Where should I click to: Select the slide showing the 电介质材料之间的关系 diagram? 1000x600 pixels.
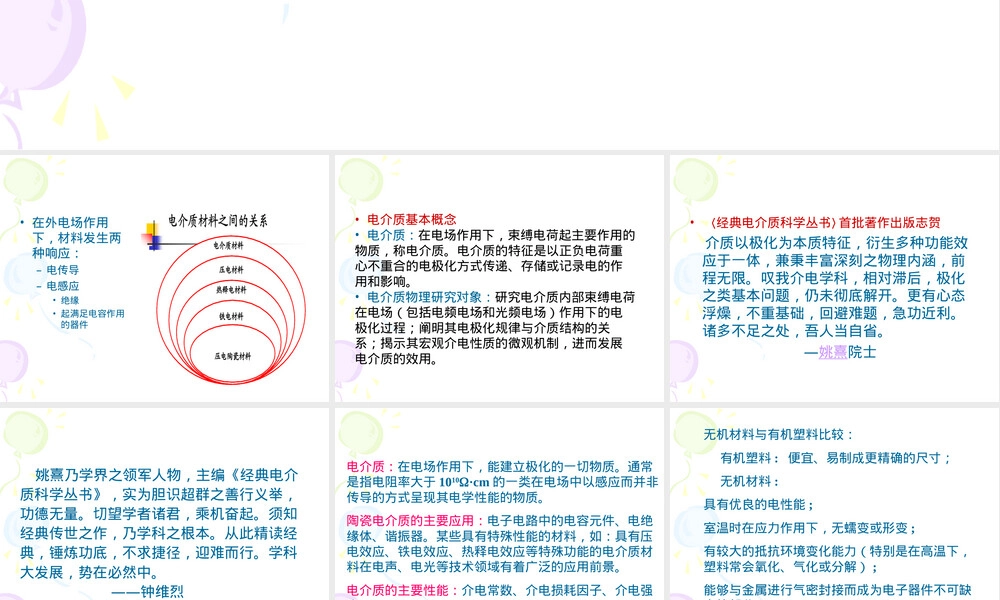pos(165,278)
